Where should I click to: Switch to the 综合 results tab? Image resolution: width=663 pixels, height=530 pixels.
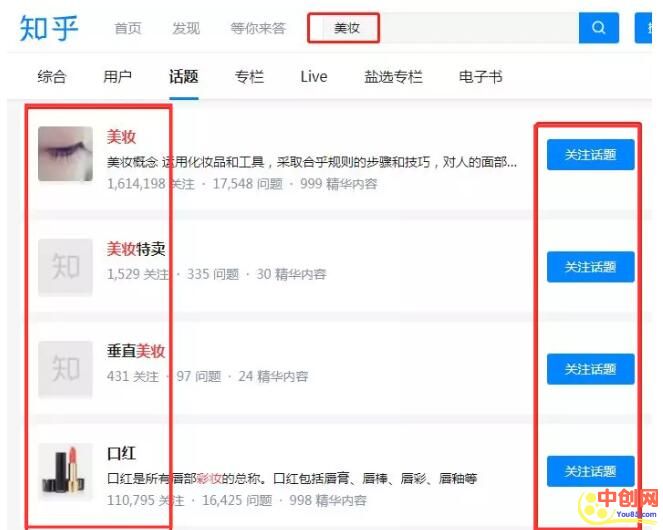tap(52, 77)
